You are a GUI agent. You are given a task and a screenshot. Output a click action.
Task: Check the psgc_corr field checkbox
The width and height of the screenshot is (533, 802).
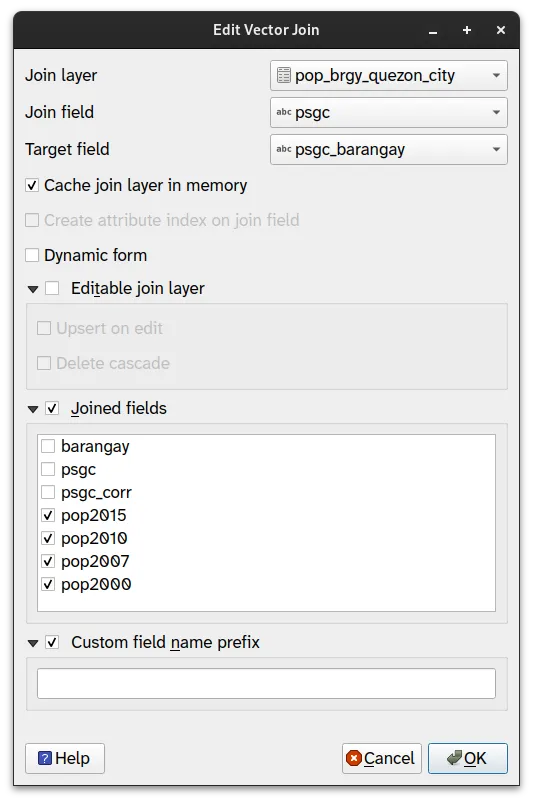[48, 492]
